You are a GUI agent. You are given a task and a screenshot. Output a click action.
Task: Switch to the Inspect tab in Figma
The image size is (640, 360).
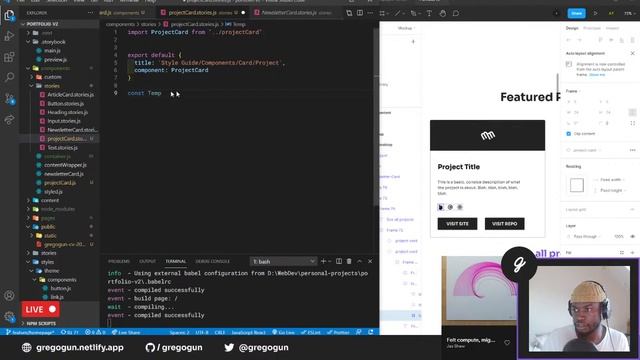tap(612, 28)
